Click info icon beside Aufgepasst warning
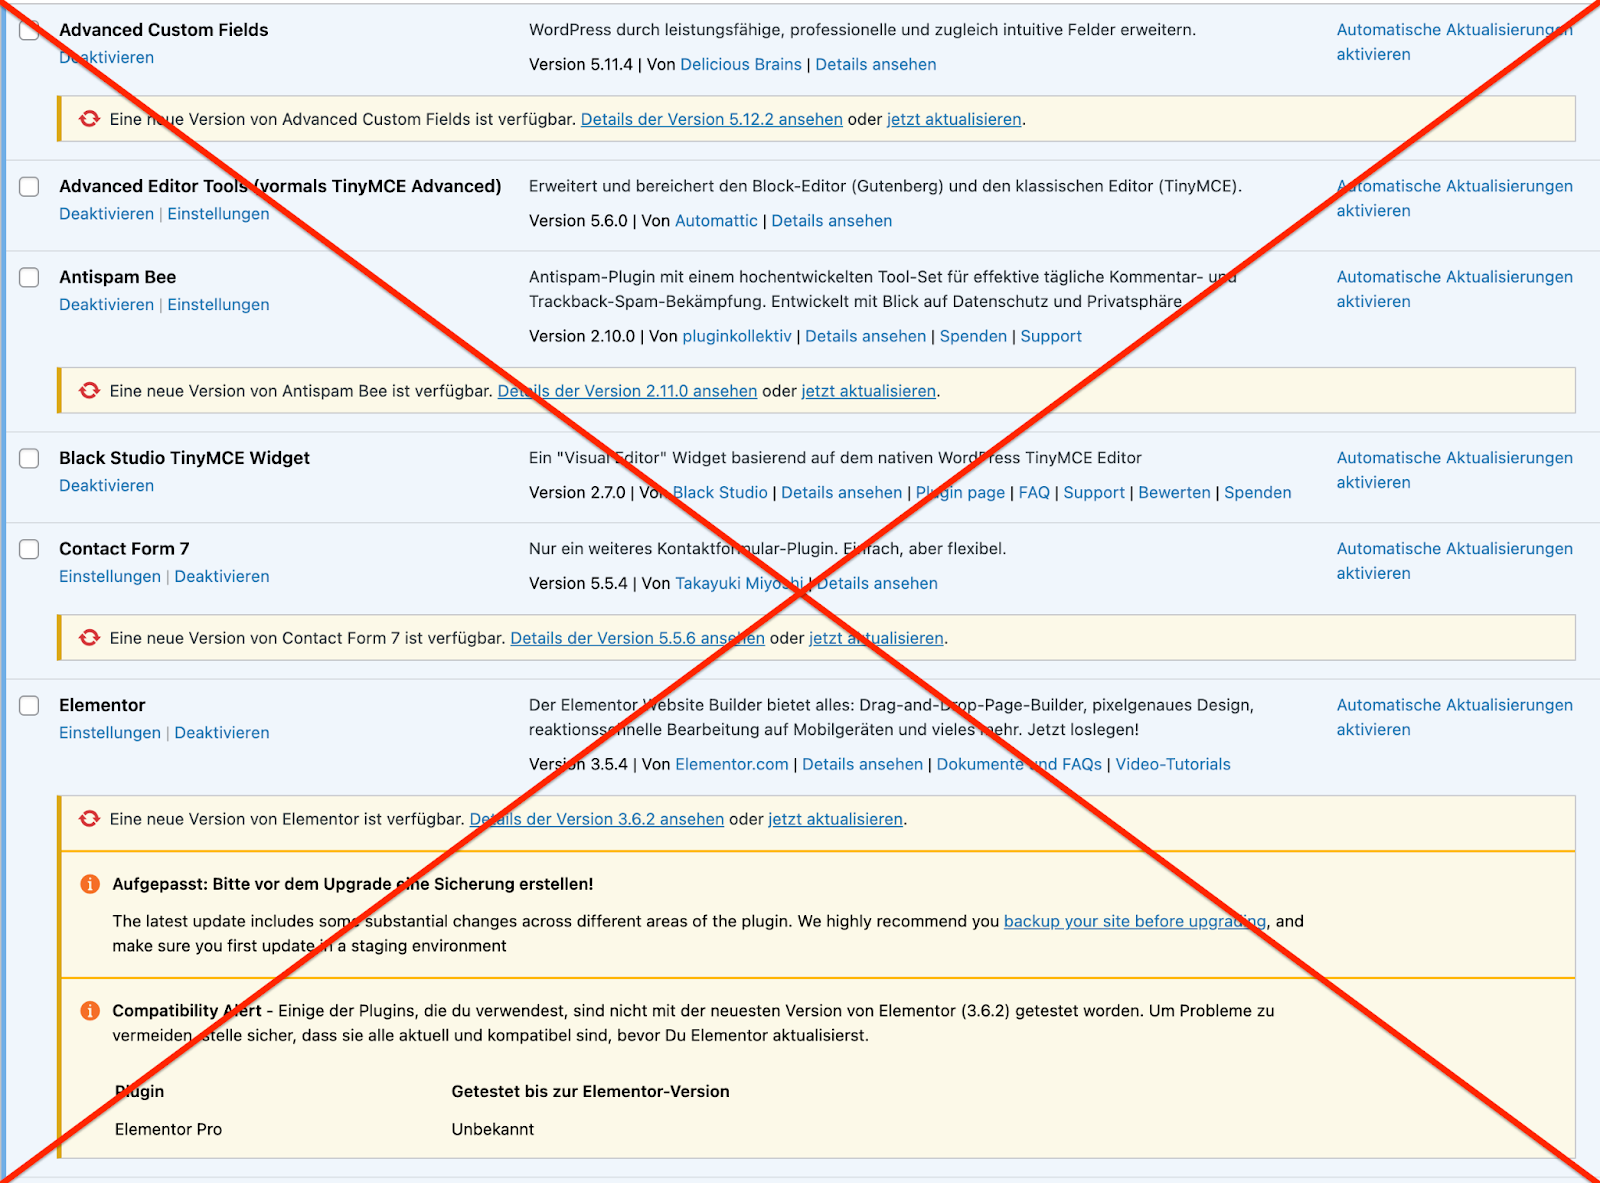 pos(89,884)
